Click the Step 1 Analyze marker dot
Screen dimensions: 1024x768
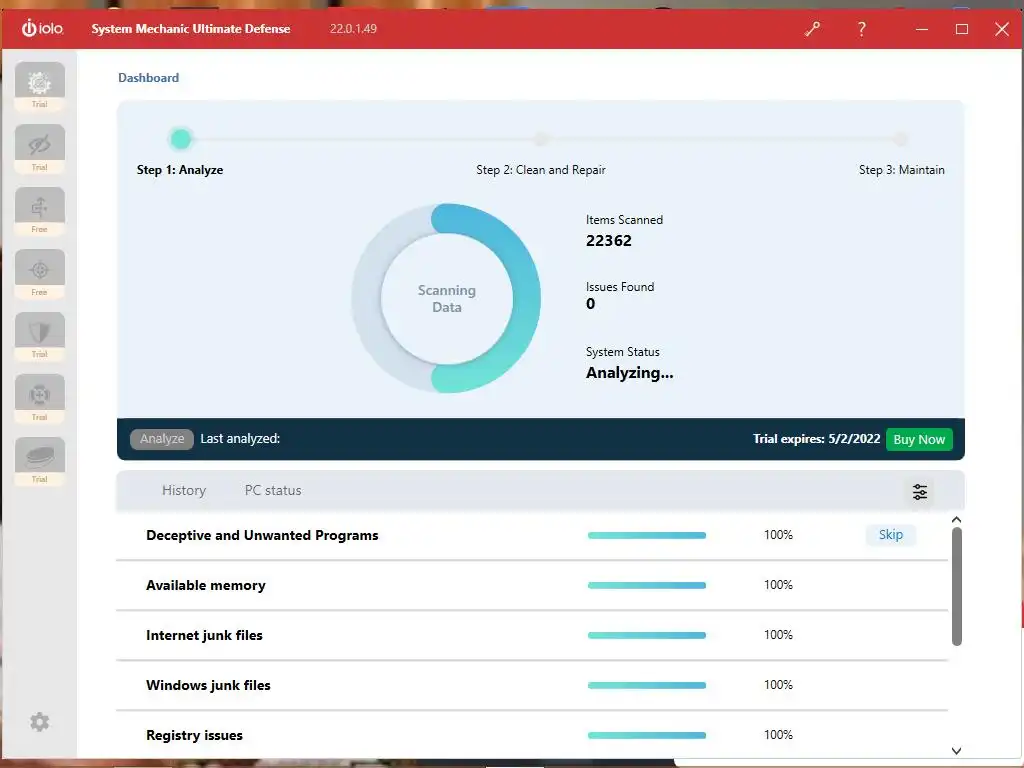pos(181,138)
